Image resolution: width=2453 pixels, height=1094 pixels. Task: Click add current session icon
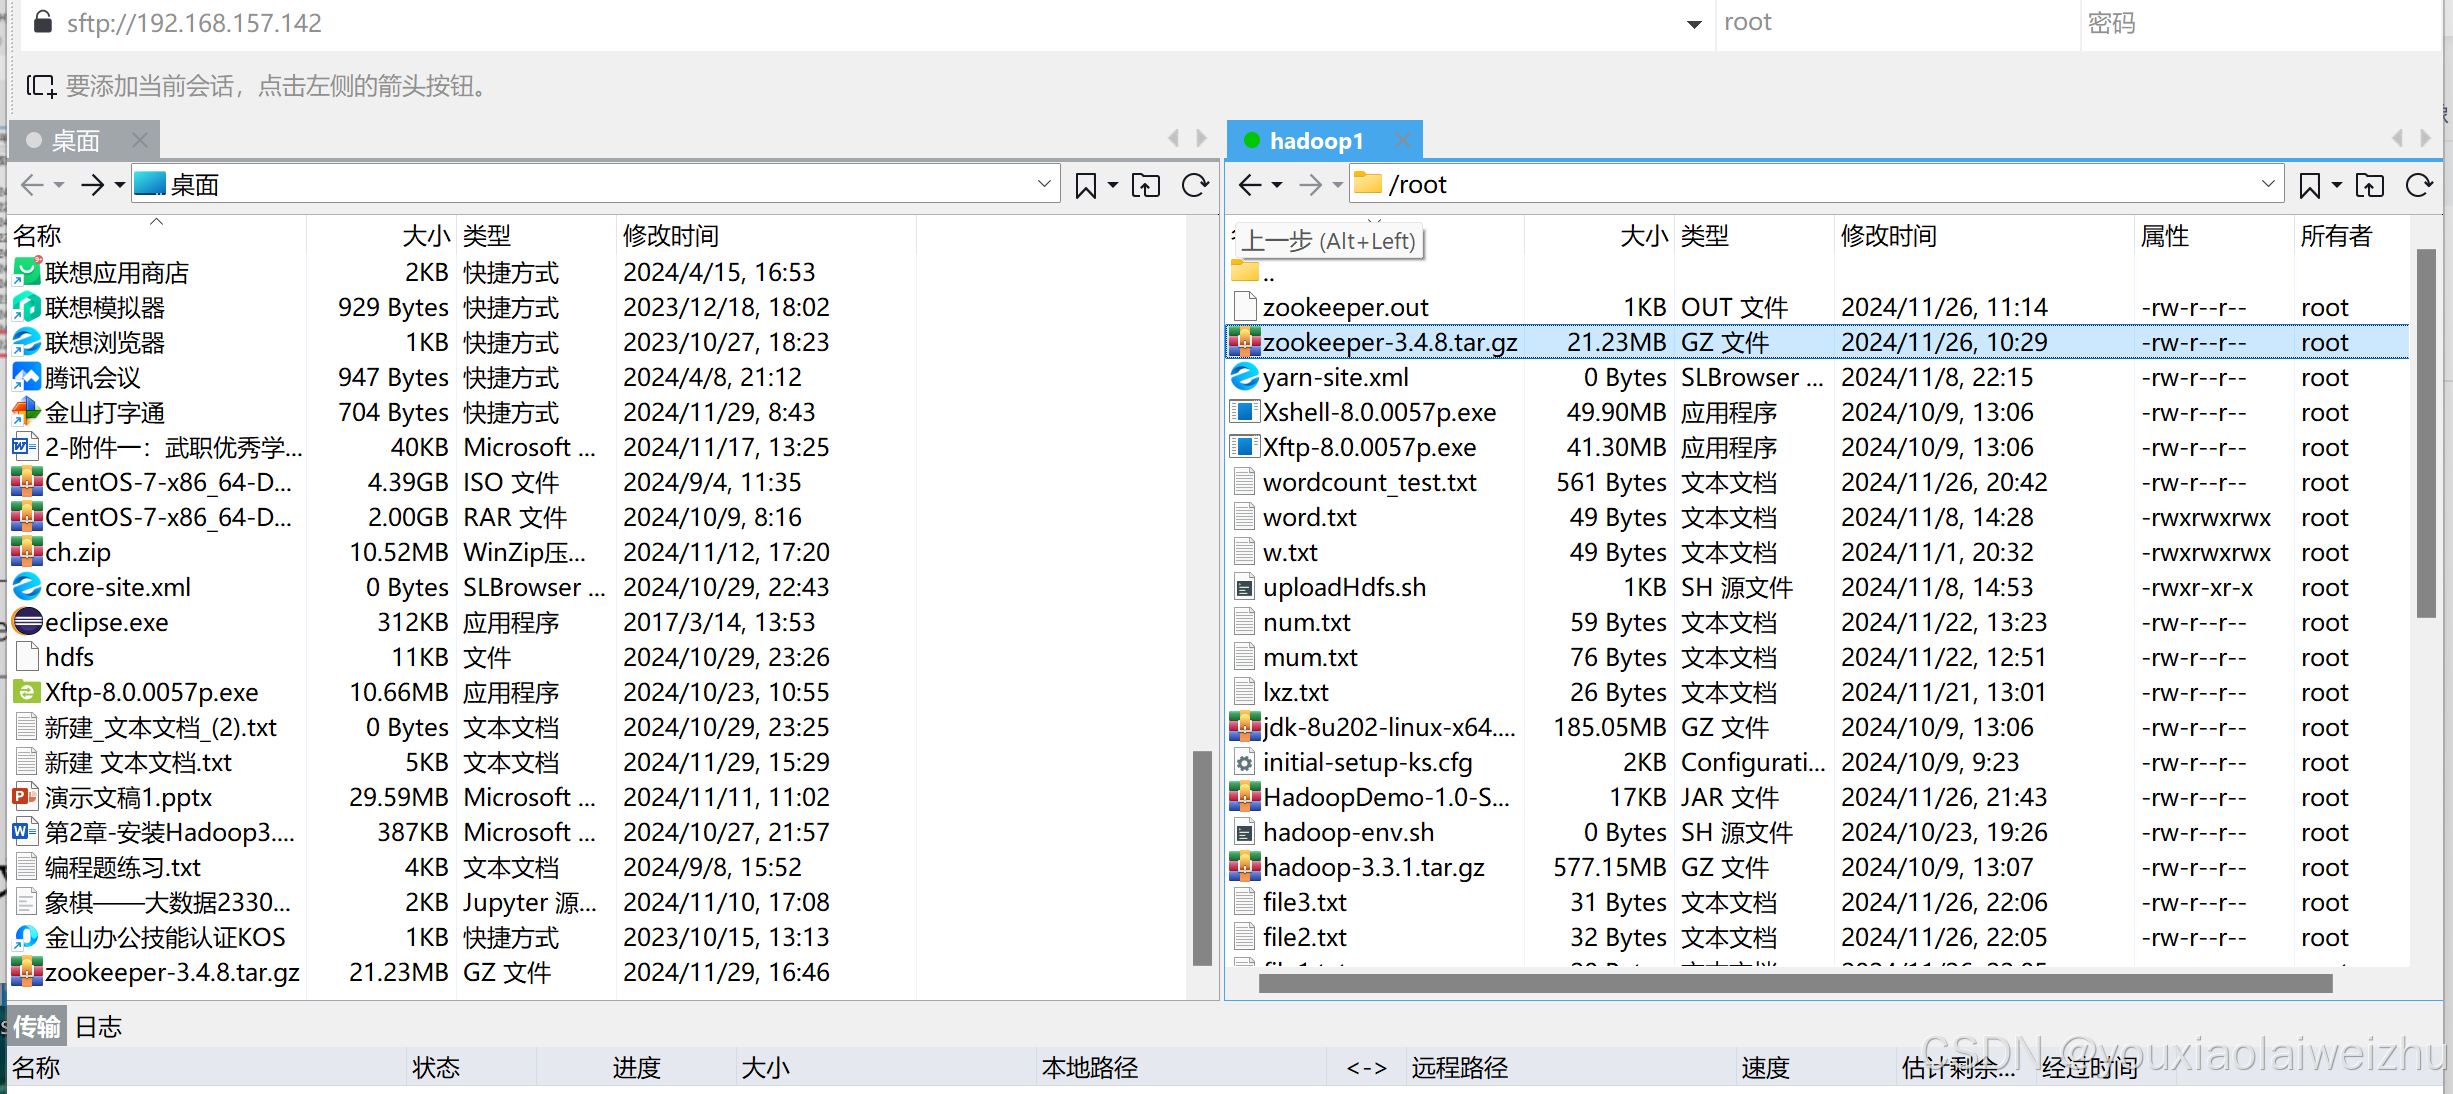pyautogui.click(x=40, y=86)
